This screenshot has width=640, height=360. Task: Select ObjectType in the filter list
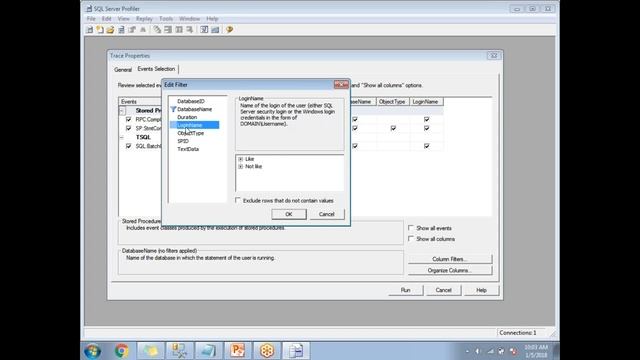(191, 133)
